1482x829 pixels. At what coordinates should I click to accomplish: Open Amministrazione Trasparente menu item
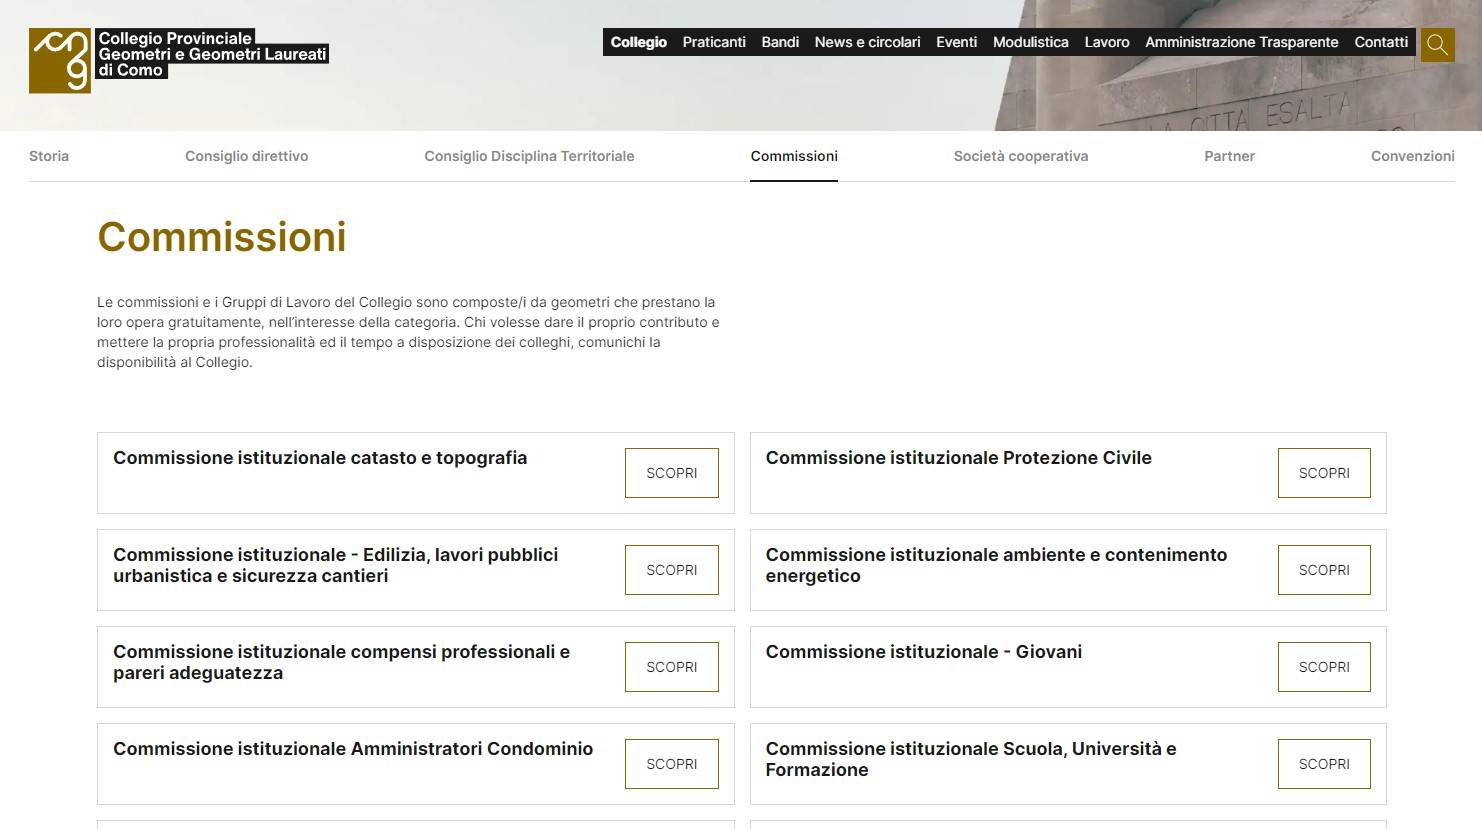click(x=1241, y=42)
